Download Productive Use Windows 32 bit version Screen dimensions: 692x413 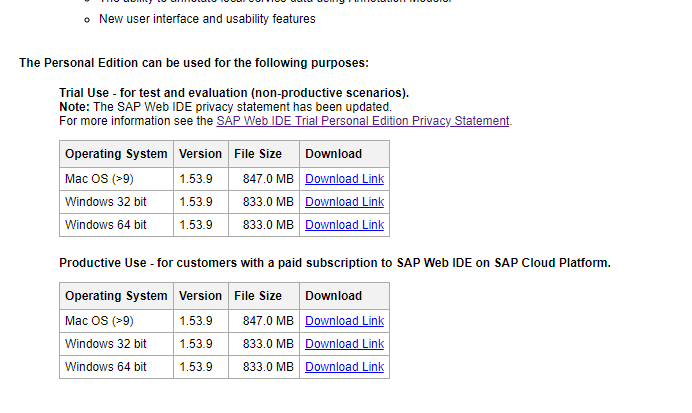(344, 344)
